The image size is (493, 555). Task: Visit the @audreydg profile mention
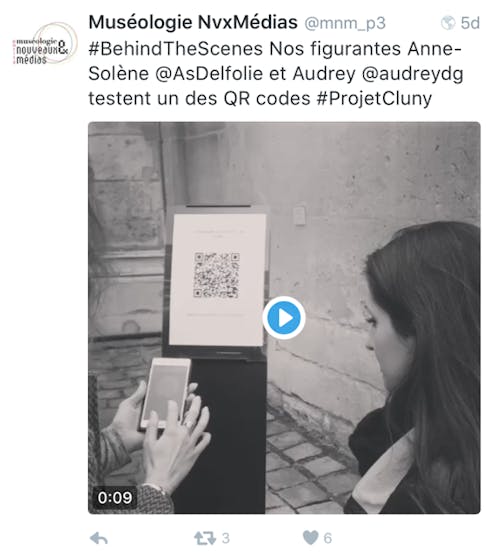pyautogui.click(x=412, y=75)
